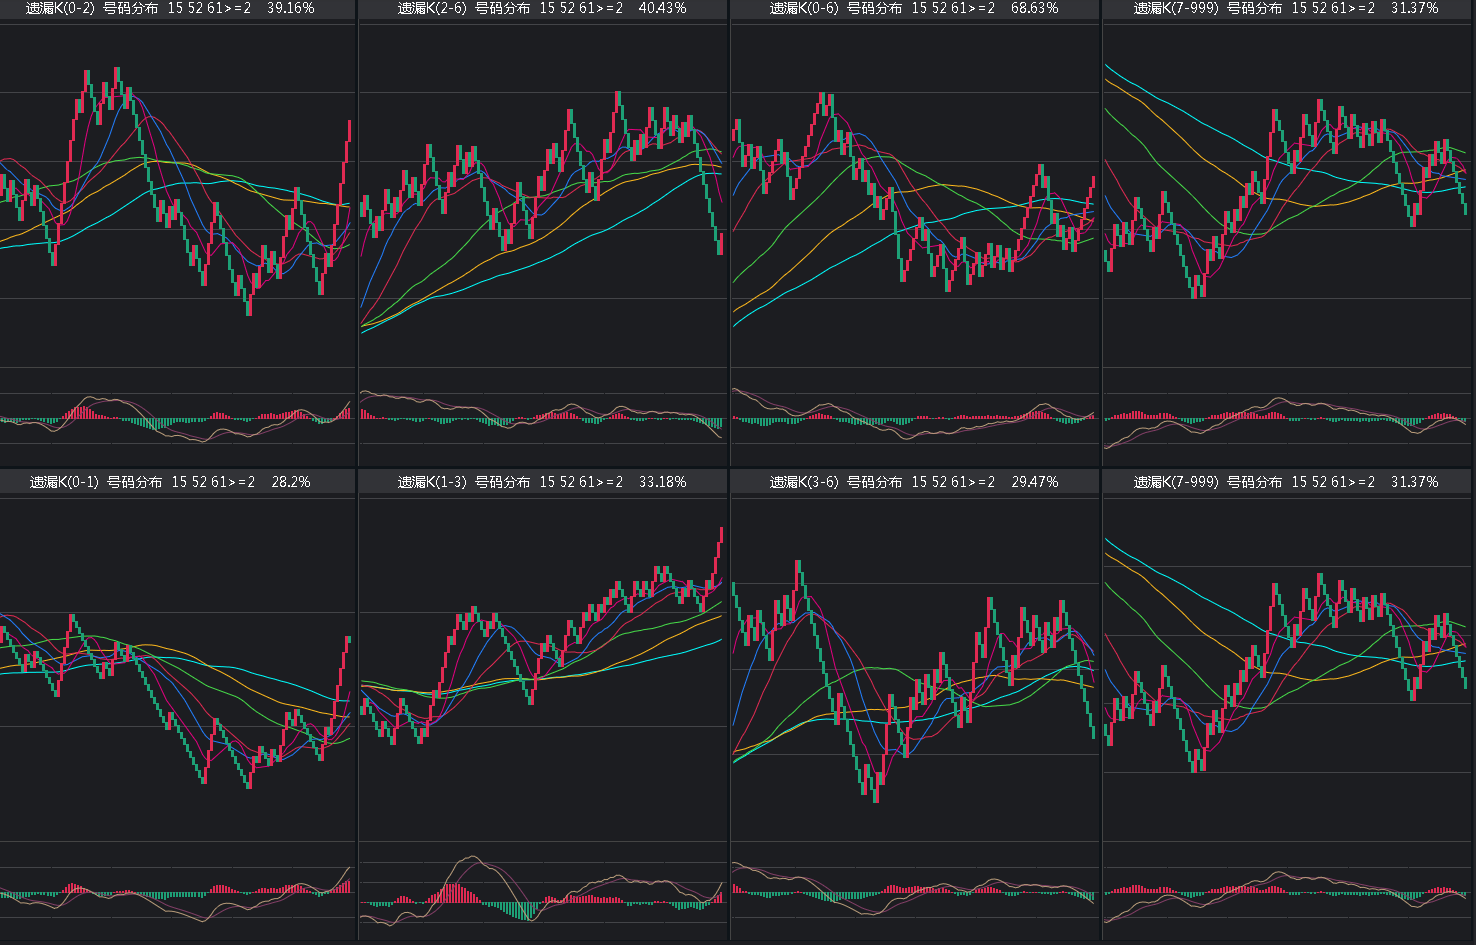Click '15 52 61>=2' in the 遗漏K(1-3) header

[x=581, y=482]
